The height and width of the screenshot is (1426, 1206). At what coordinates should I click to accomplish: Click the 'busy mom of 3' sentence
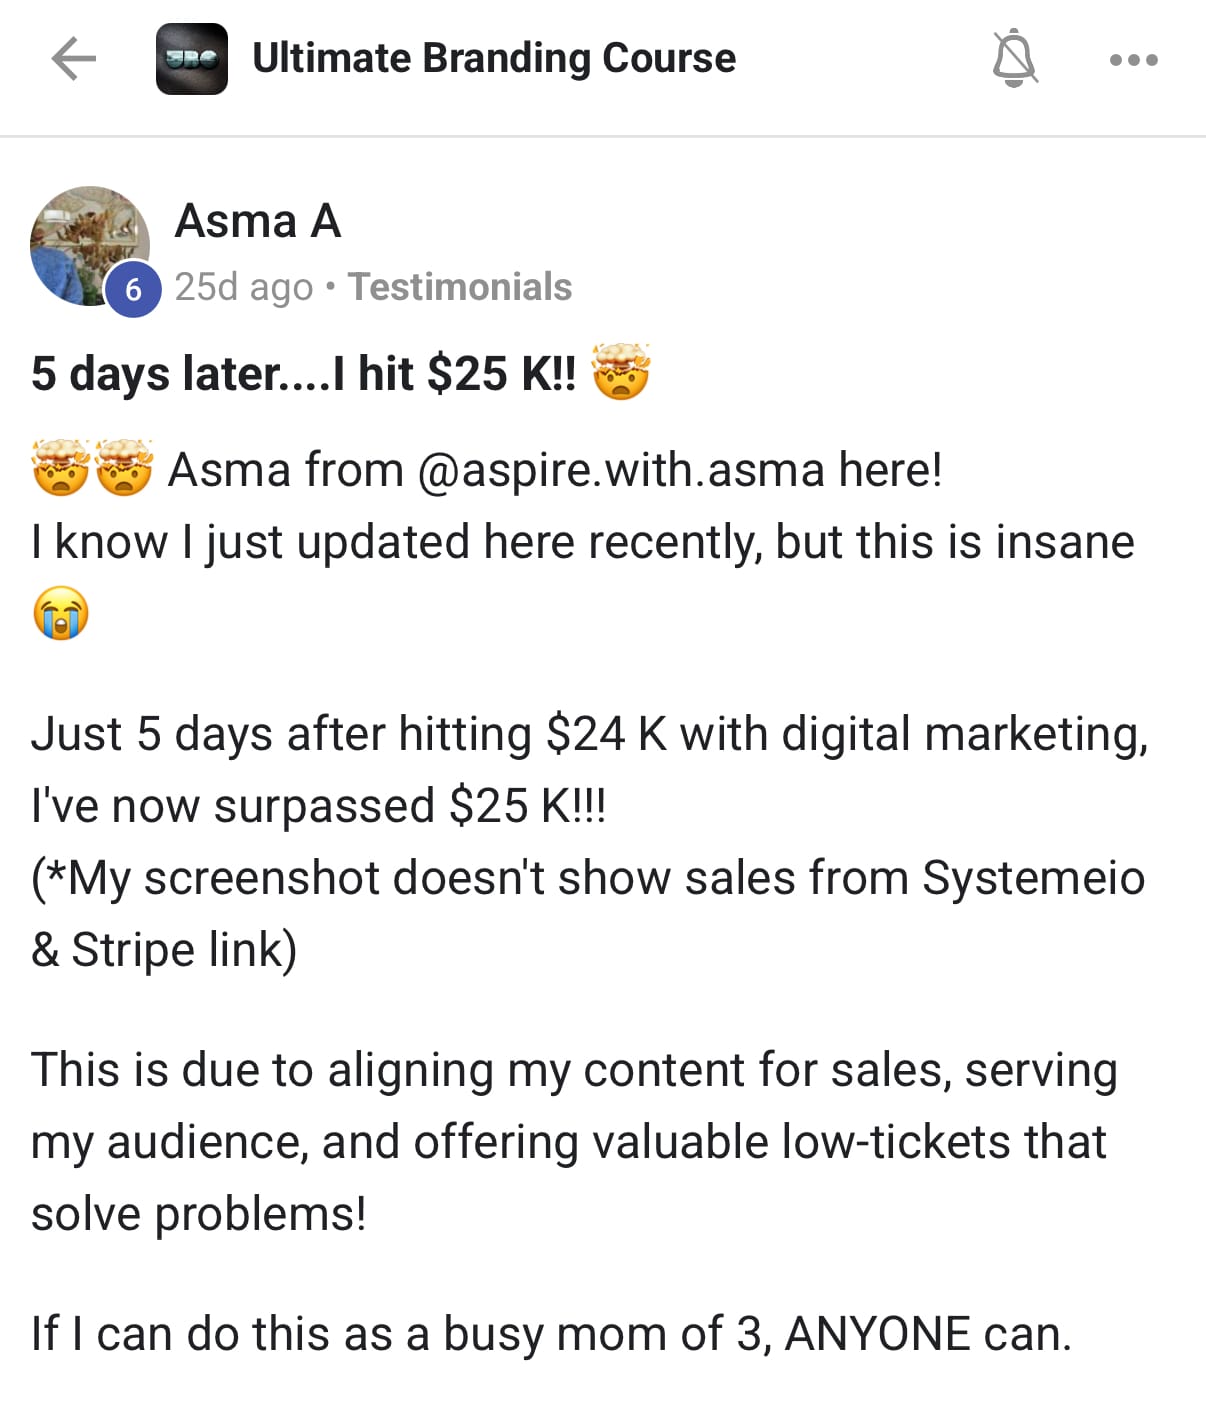(x=551, y=1334)
